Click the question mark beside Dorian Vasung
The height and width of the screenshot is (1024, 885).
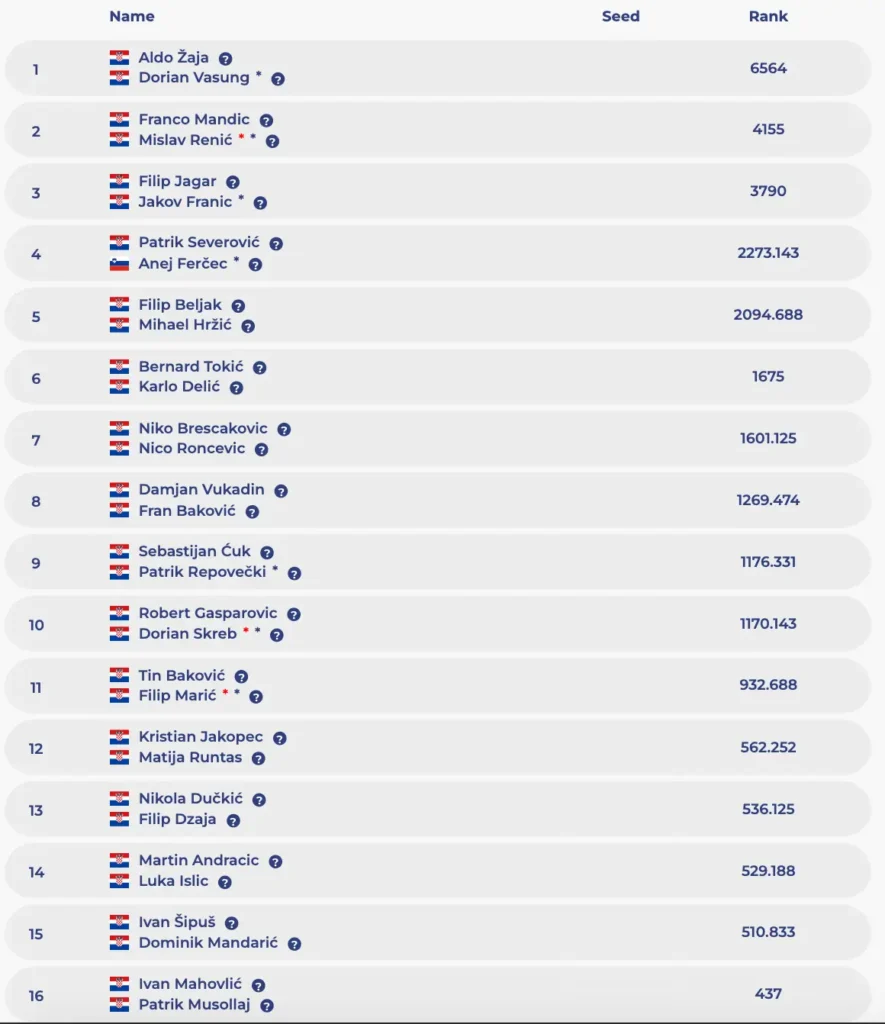coord(278,79)
